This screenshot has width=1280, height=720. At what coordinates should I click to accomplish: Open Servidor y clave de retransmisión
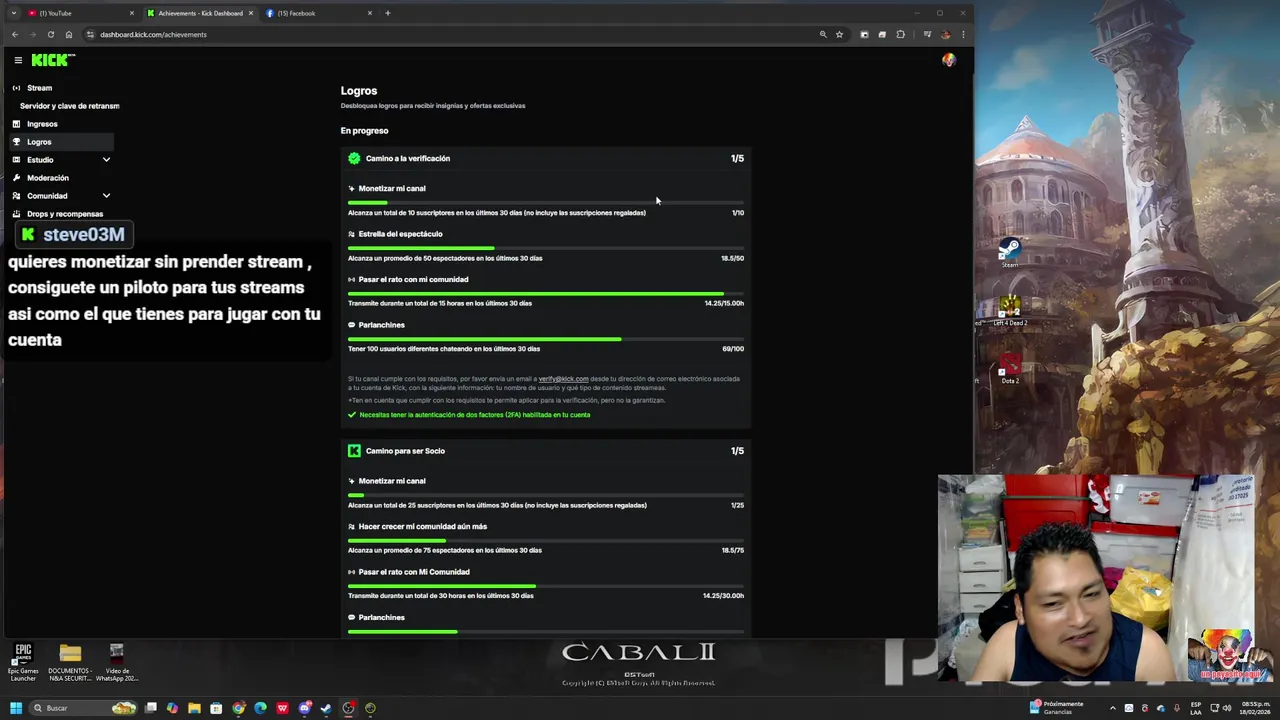point(69,106)
